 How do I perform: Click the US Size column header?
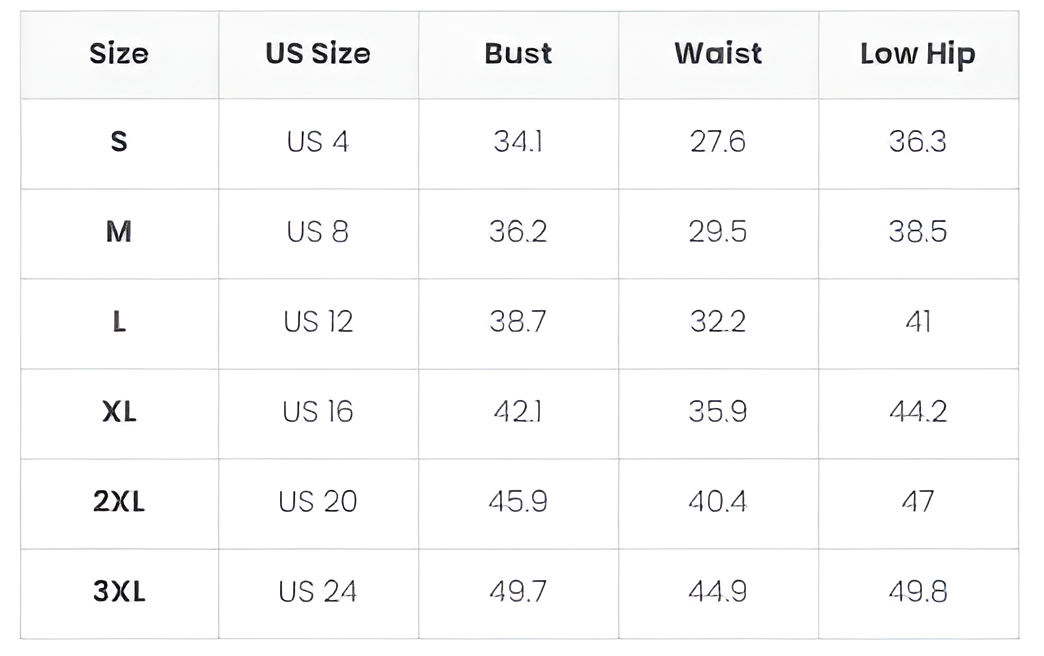point(318,54)
